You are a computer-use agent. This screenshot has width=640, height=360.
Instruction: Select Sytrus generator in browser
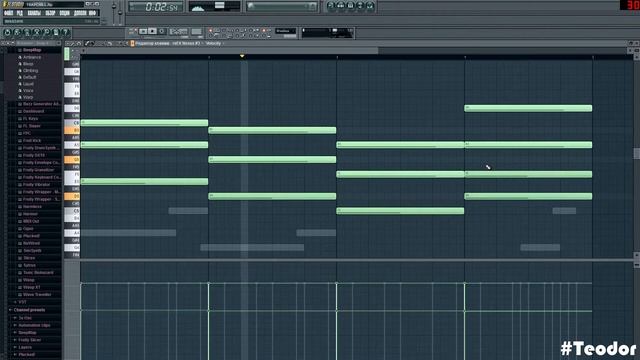tap(29, 265)
